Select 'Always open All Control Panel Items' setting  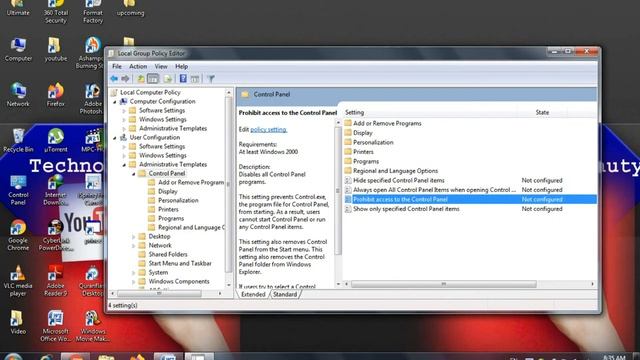click(470, 190)
